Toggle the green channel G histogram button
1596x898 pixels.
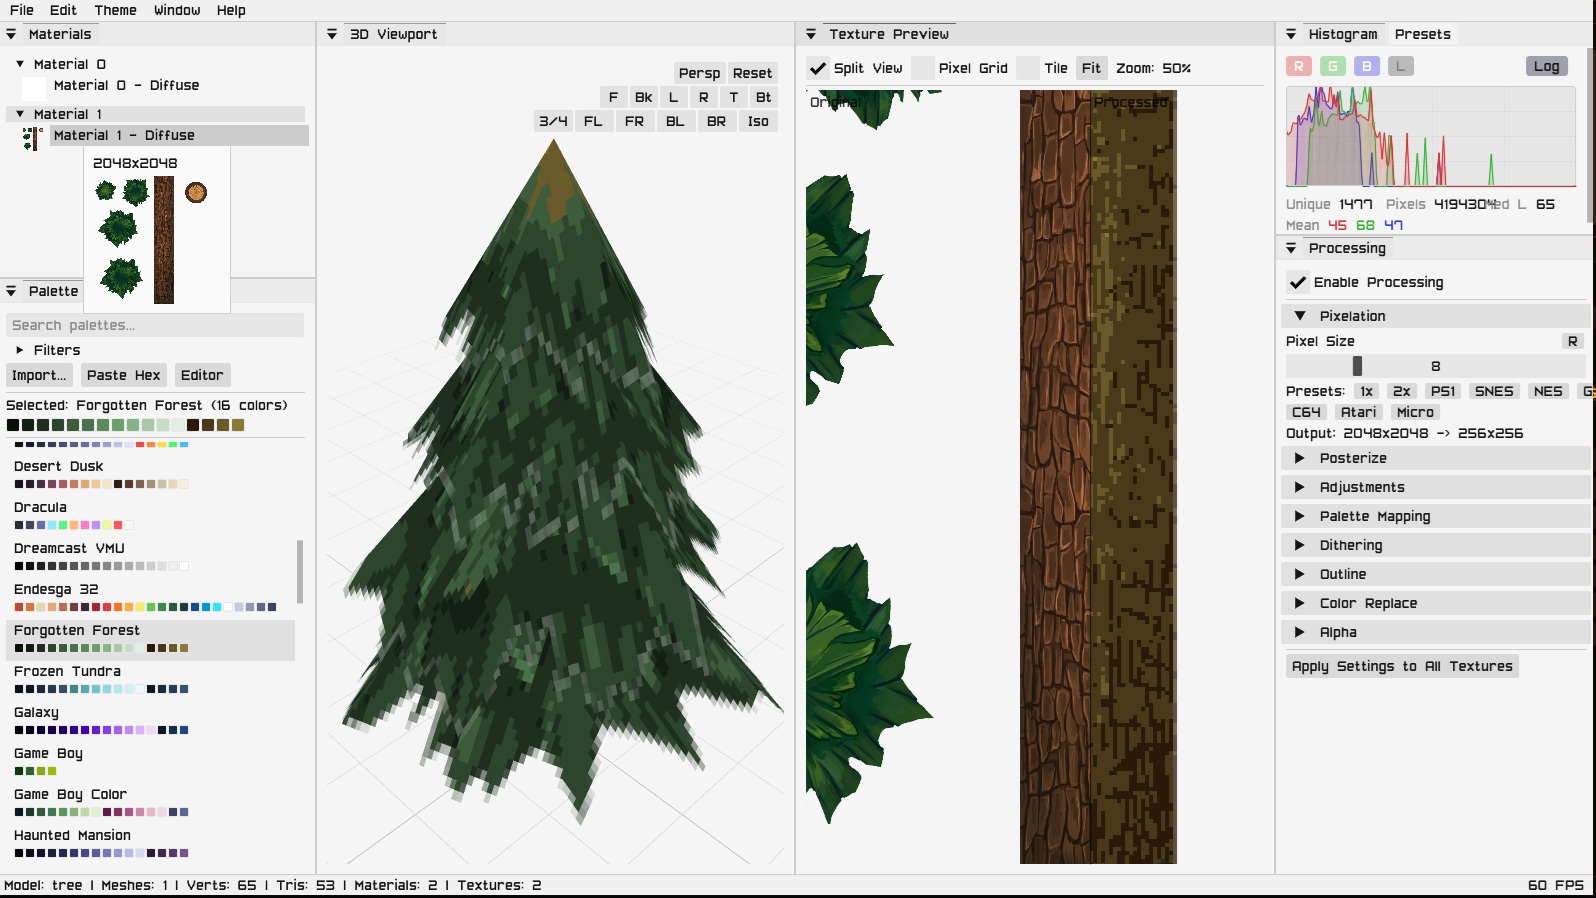[1332, 66]
